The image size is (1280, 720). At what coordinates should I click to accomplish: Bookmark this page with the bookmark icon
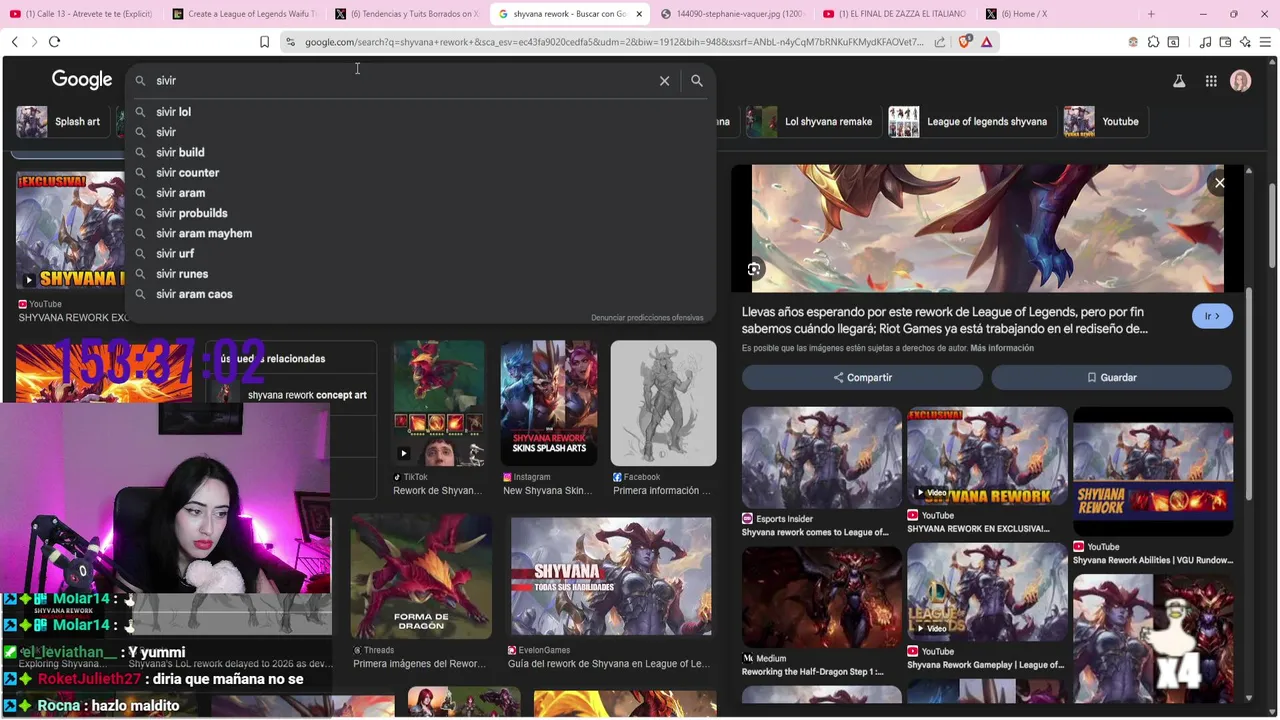pyautogui.click(x=264, y=42)
